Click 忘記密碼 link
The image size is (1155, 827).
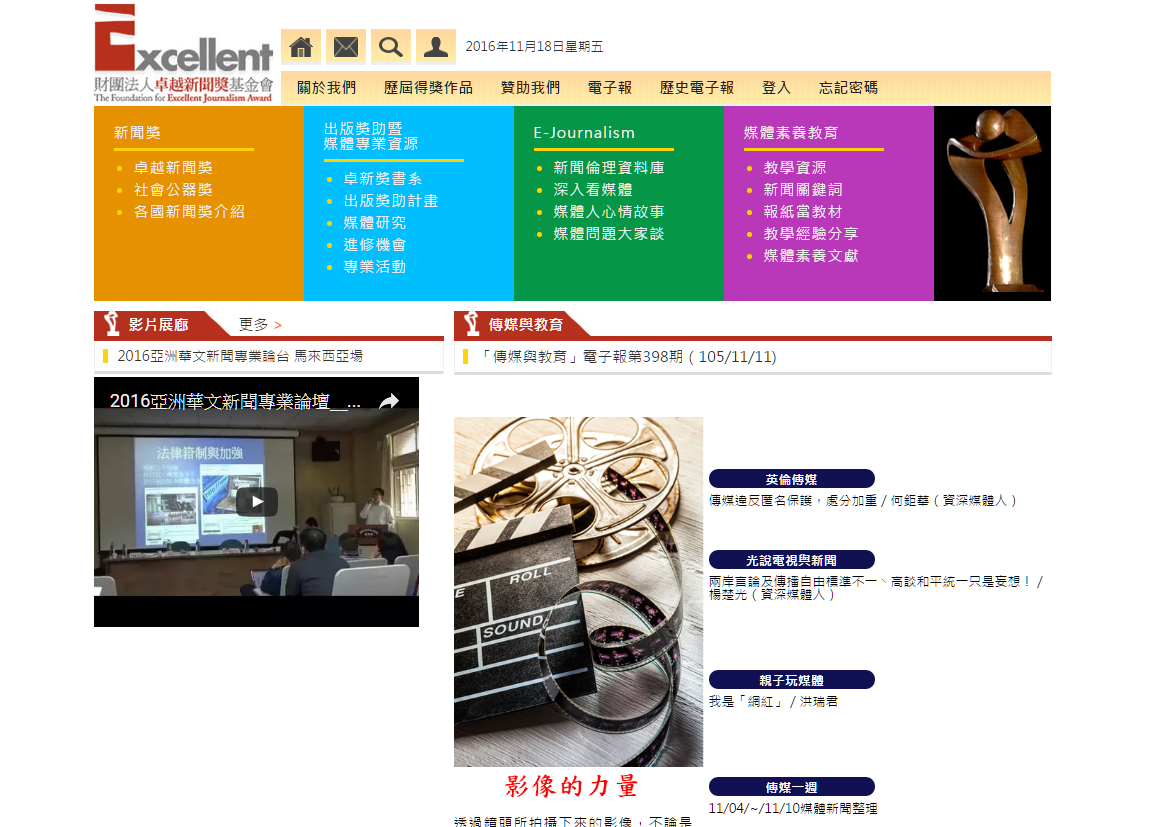pos(848,88)
